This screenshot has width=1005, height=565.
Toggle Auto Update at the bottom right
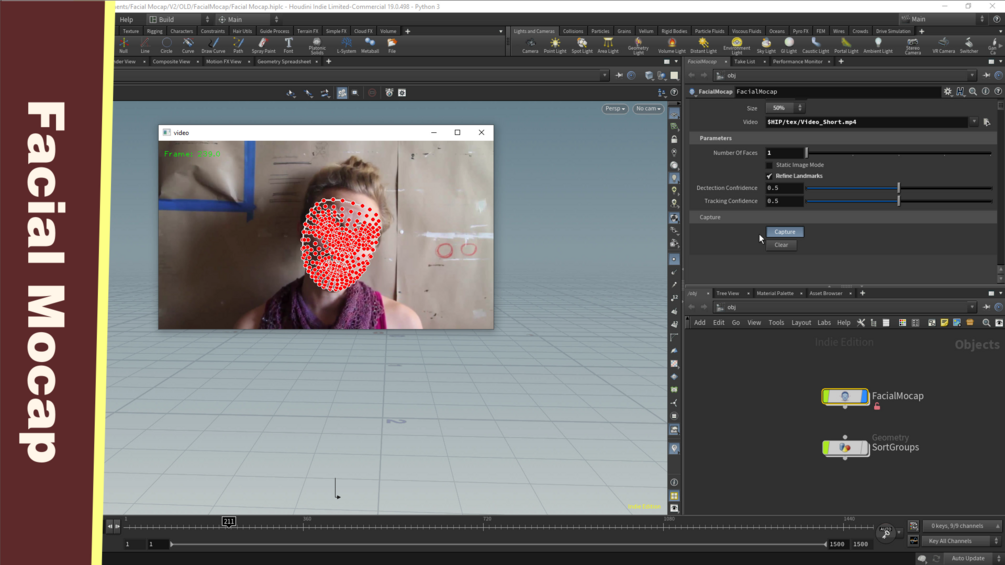point(967,558)
